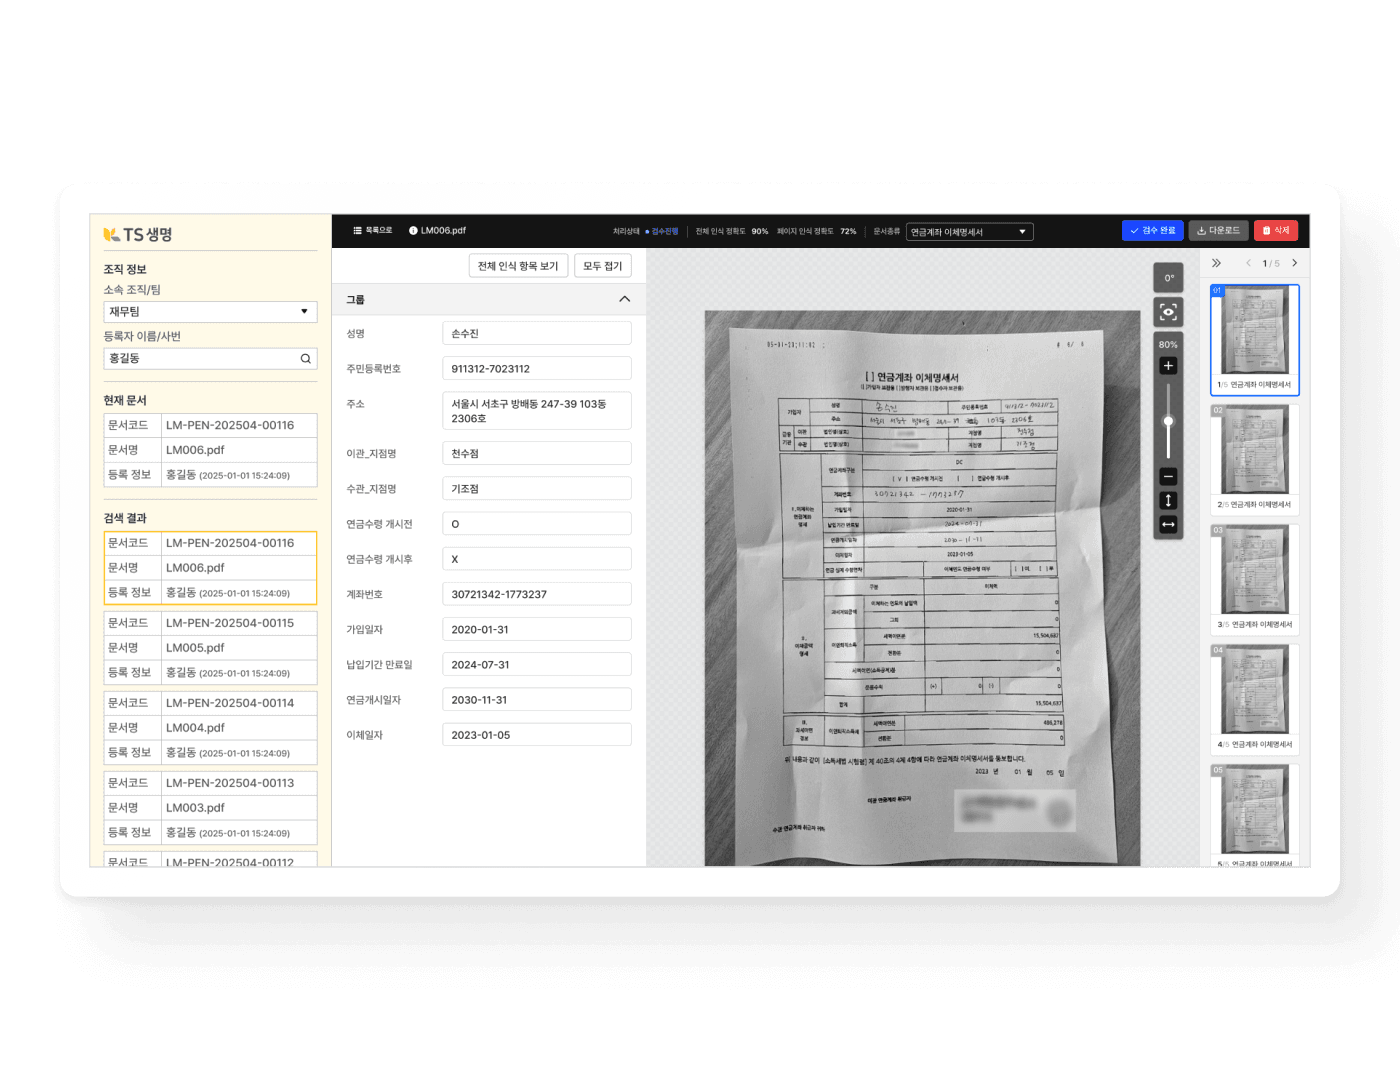Click the 주소 field with 서울시 서초구 address

537,411
